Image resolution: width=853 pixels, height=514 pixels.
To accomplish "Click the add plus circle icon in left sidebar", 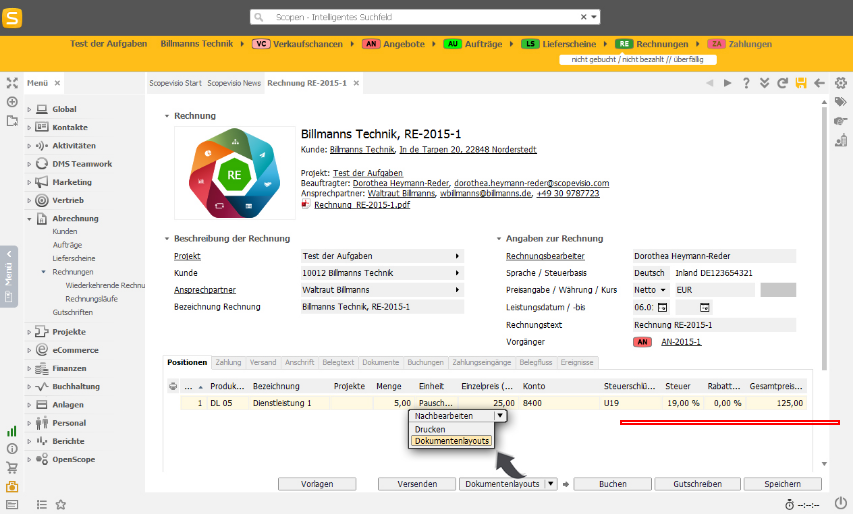I will coord(12,102).
